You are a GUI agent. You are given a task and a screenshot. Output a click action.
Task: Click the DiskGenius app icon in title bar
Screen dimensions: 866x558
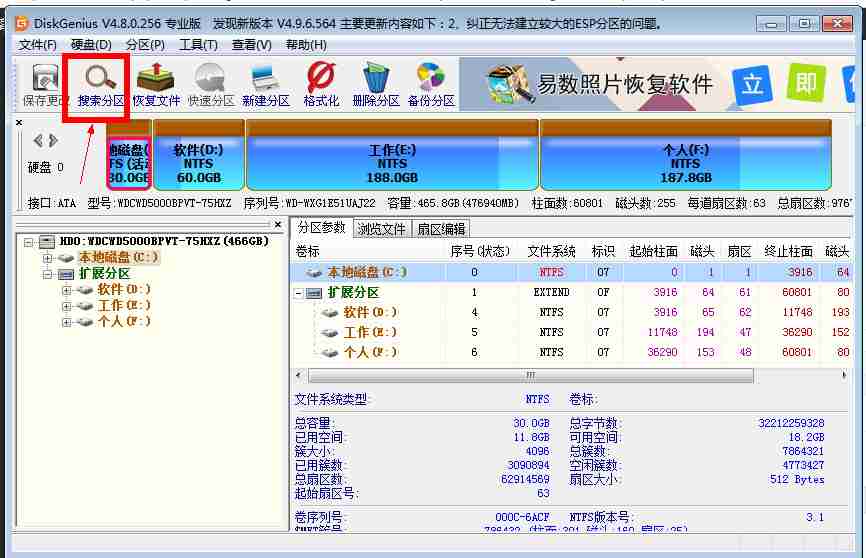[x=22, y=23]
